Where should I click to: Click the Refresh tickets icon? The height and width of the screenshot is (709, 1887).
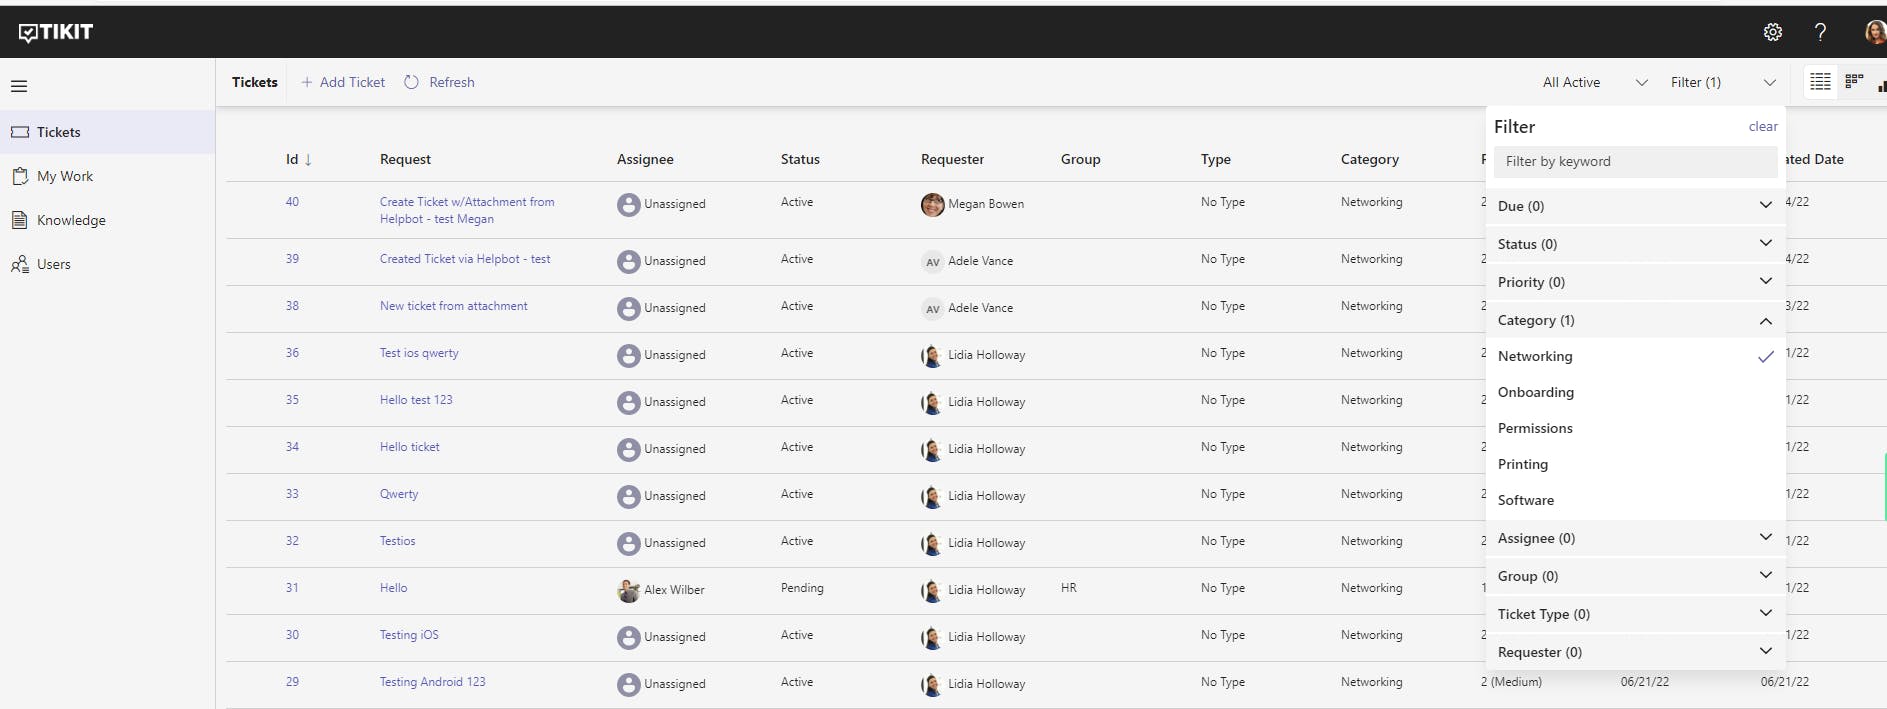[x=411, y=82]
